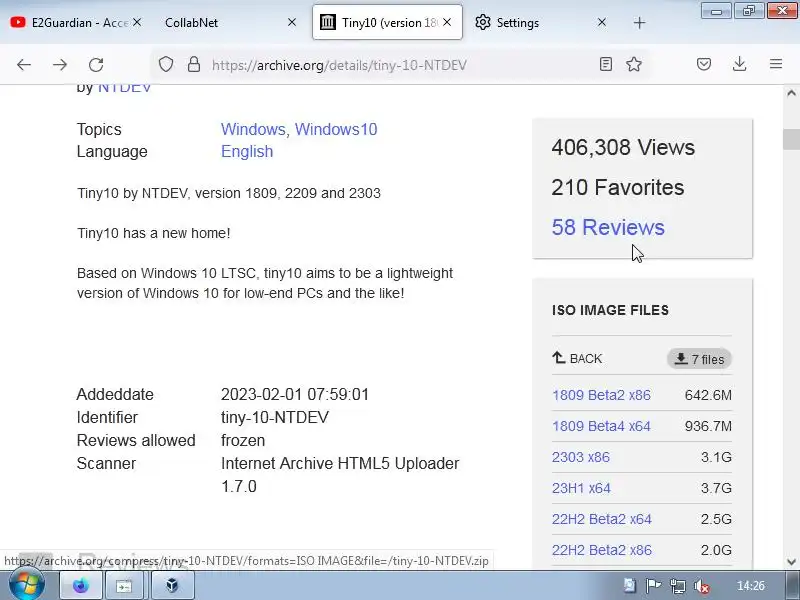The image size is (800, 600).
Task: Go back using the browser back arrow
Action: coord(24,65)
